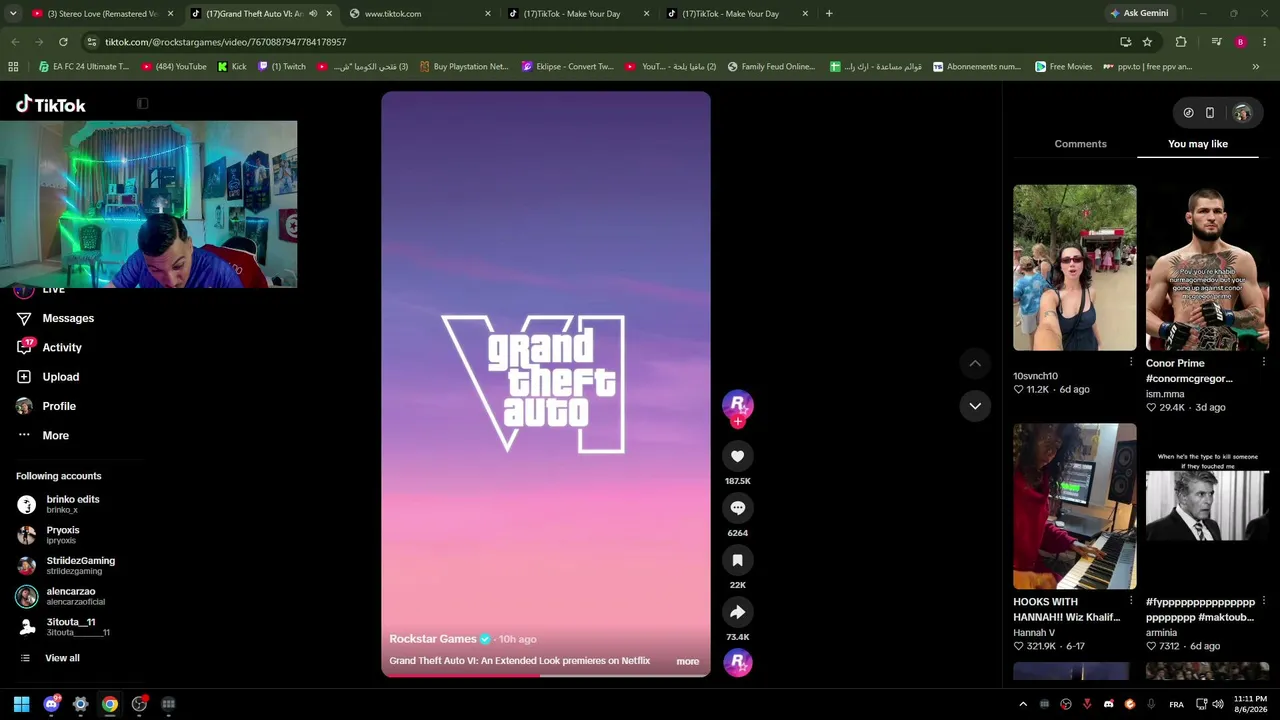
Task: Like the GTA VI video with the heart icon
Action: (x=737, y=456)
